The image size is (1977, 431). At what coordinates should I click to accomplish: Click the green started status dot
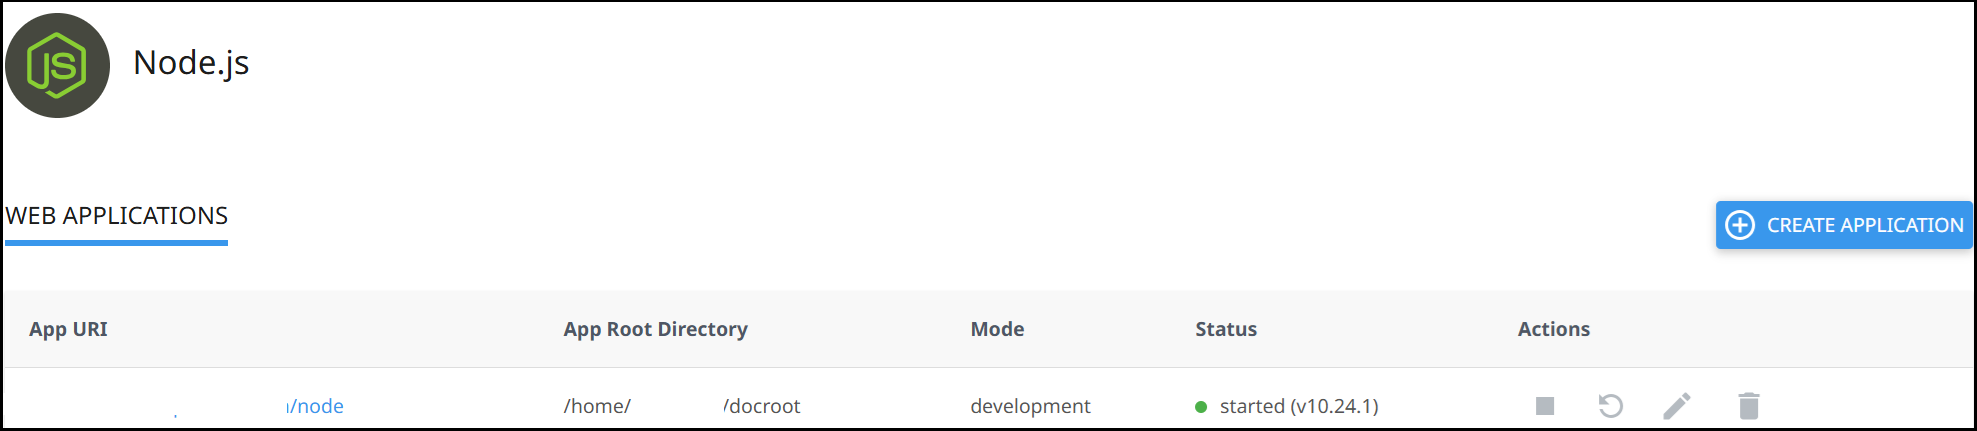[1201, 407]
